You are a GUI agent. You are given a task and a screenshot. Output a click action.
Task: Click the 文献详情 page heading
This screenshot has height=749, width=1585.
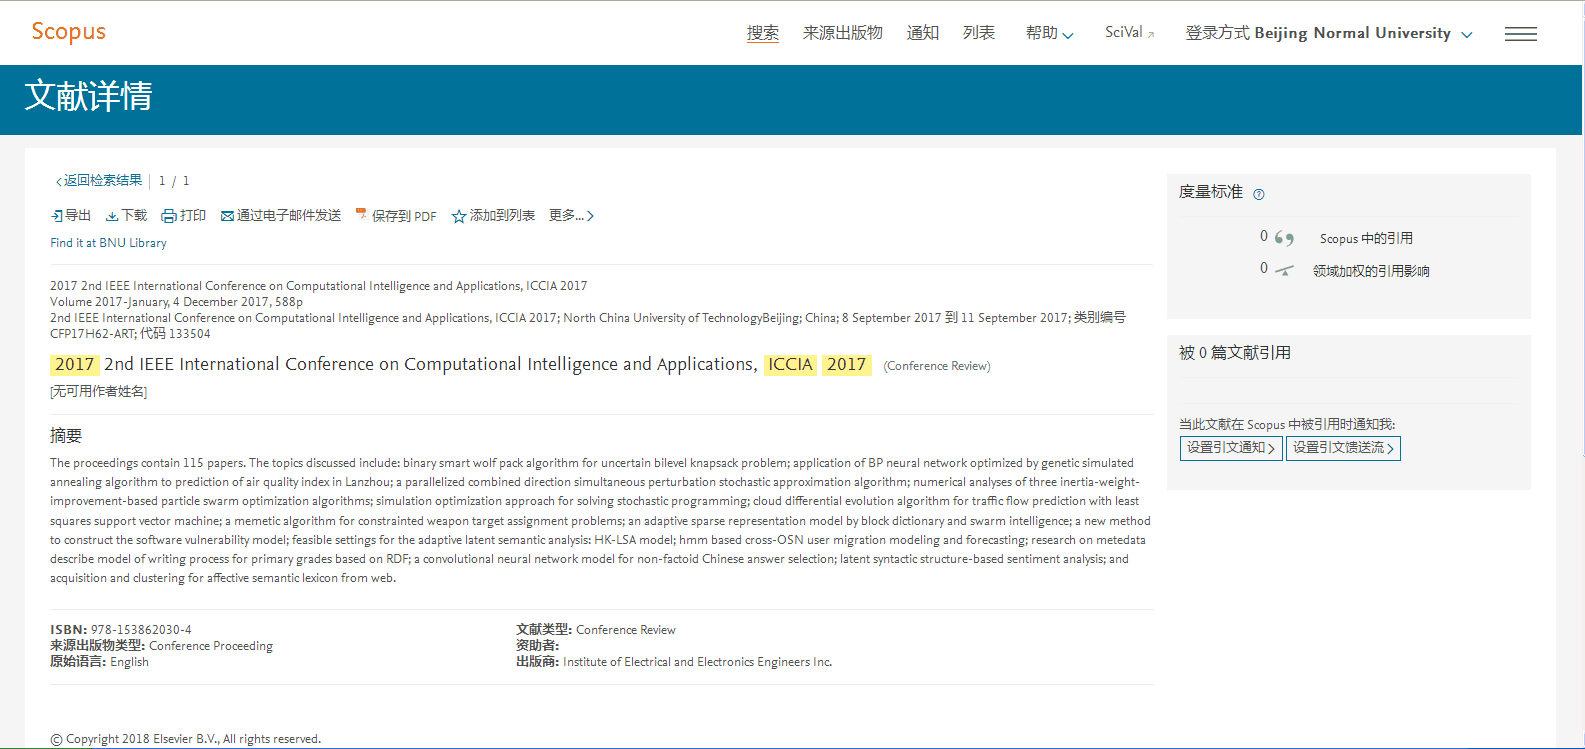coord(88,96)
